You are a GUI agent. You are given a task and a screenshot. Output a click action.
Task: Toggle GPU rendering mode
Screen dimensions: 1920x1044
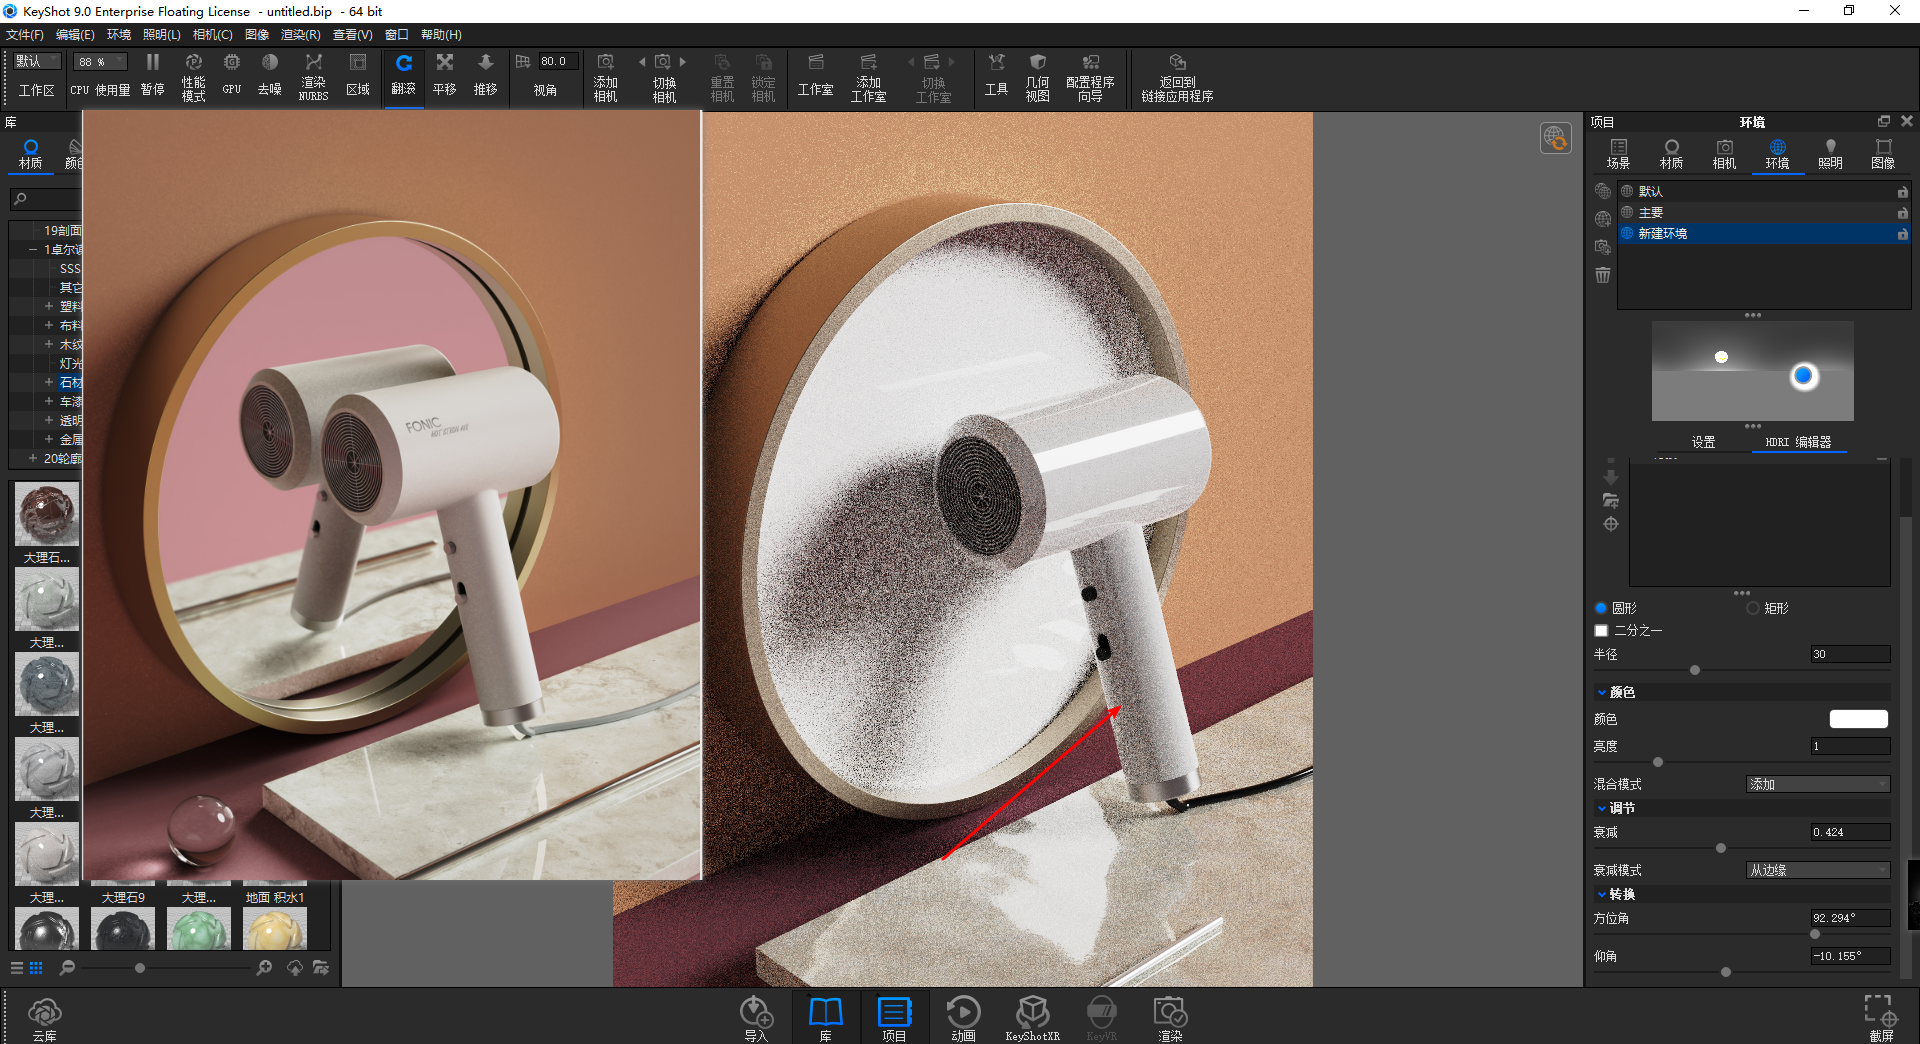(x=232, y=76)
